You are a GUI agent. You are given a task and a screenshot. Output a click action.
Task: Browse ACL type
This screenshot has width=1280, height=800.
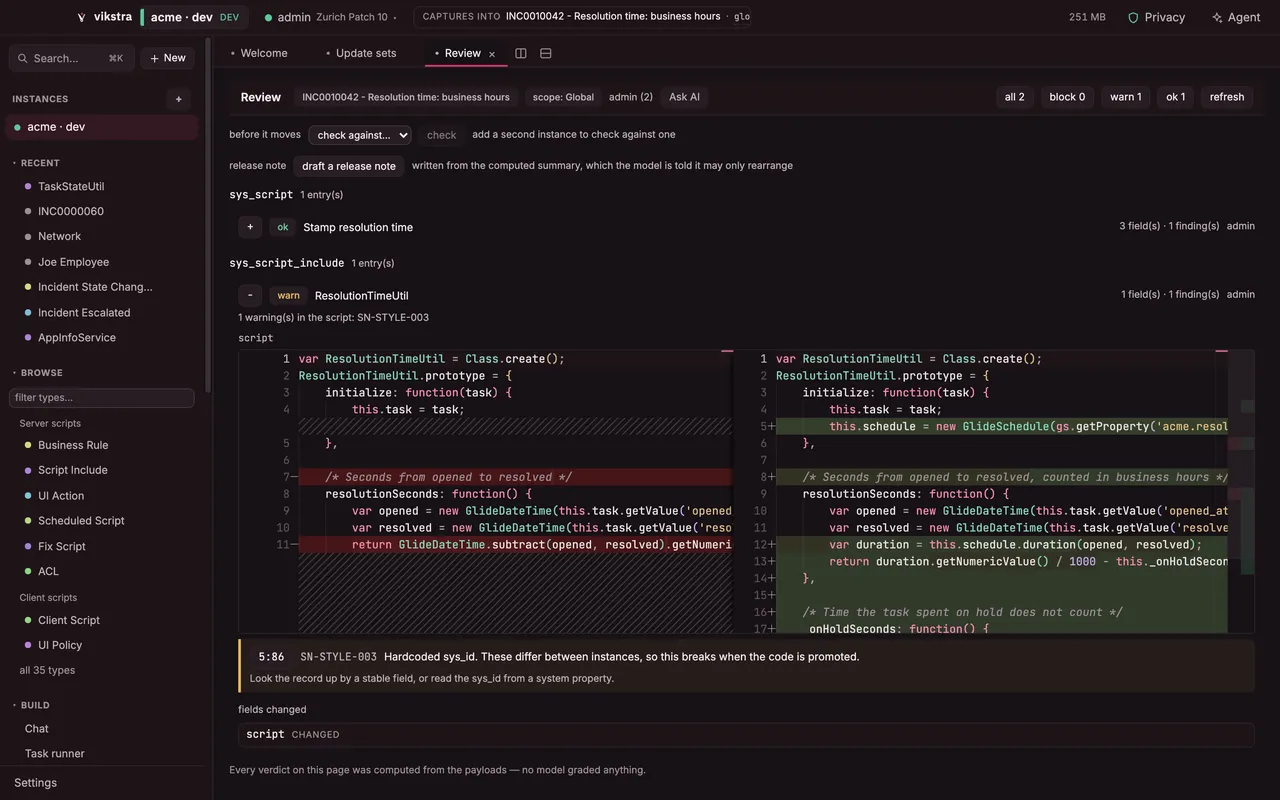coord(48,572)
